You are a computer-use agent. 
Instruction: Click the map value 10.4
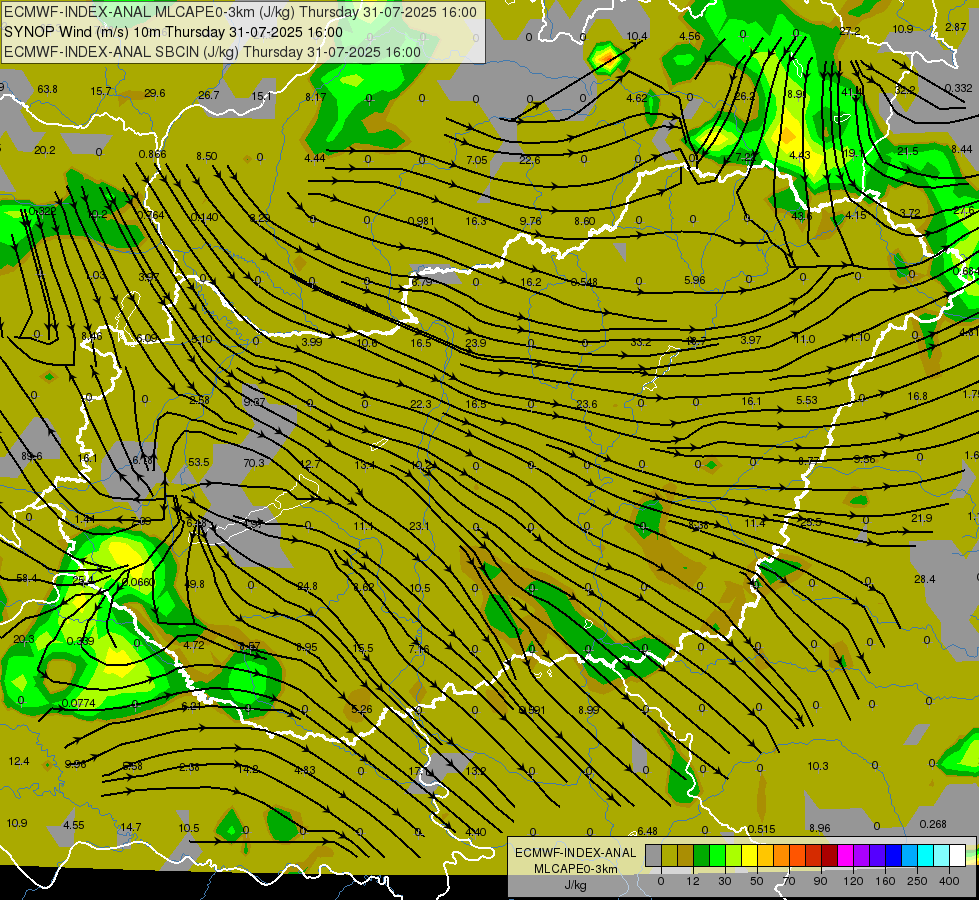coord(637,36)
